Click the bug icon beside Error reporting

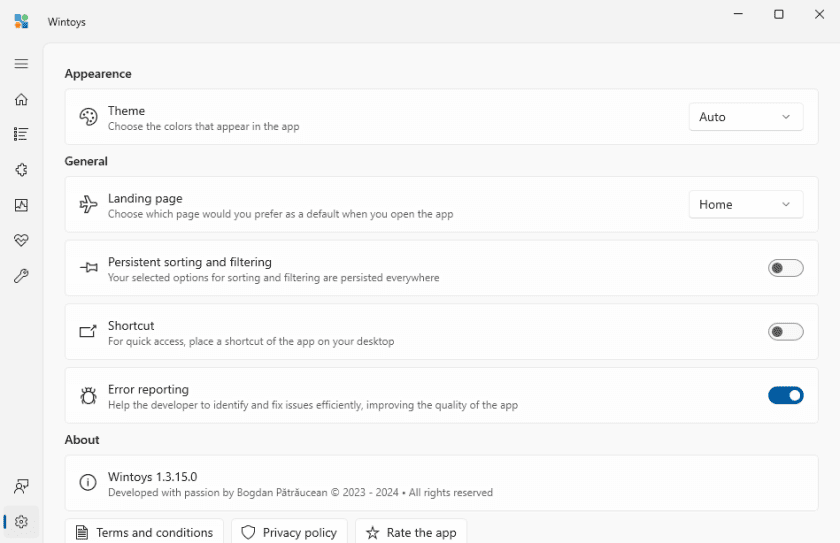click(88, 395)
